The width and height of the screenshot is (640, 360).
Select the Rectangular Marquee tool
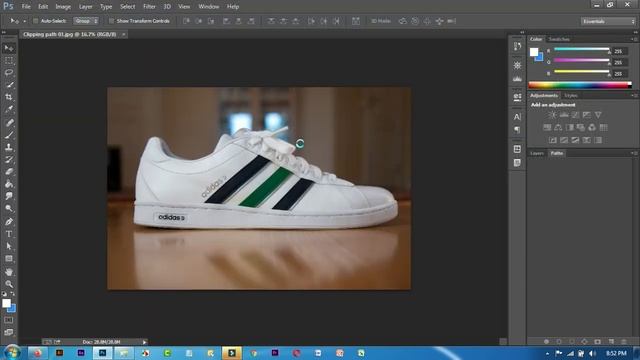(x=9, y=60)
